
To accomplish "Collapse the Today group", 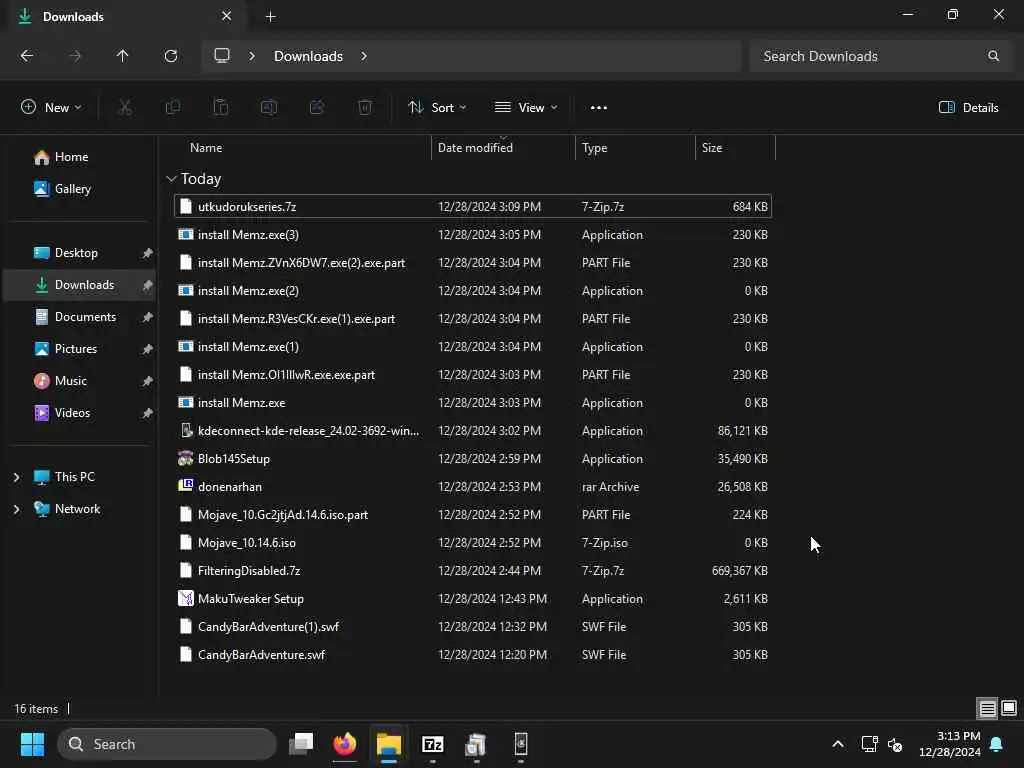I will [171, 179].
